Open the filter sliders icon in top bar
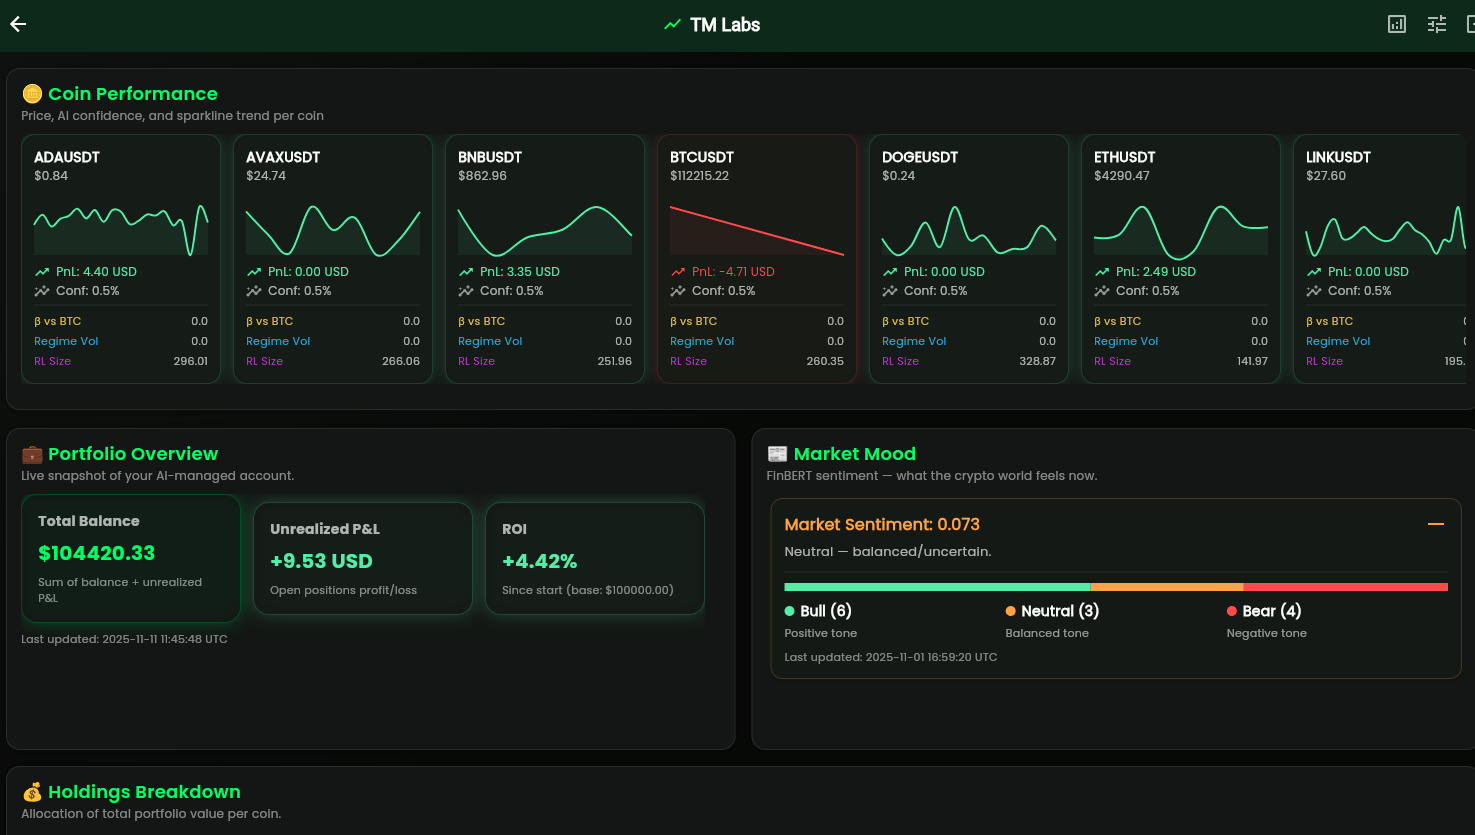This screenshot has height=835, width=1475. point(1436,23)
